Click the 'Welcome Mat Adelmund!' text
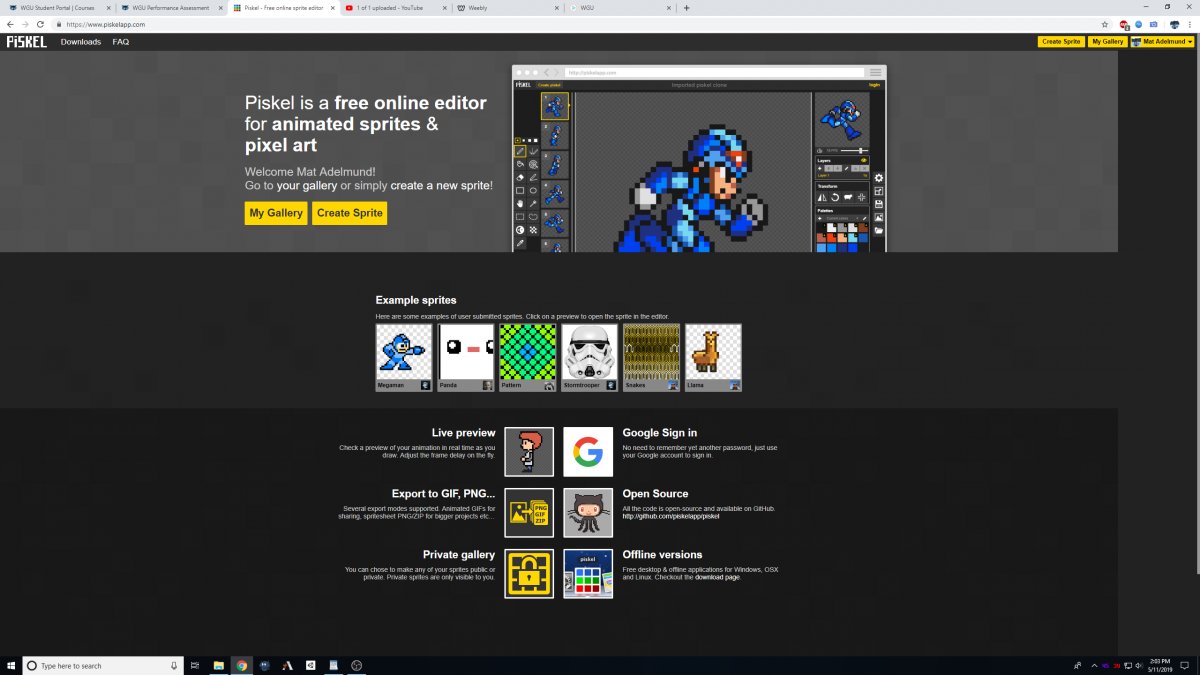The width and height of the screenshot is (1200, 675). (309, 172)
